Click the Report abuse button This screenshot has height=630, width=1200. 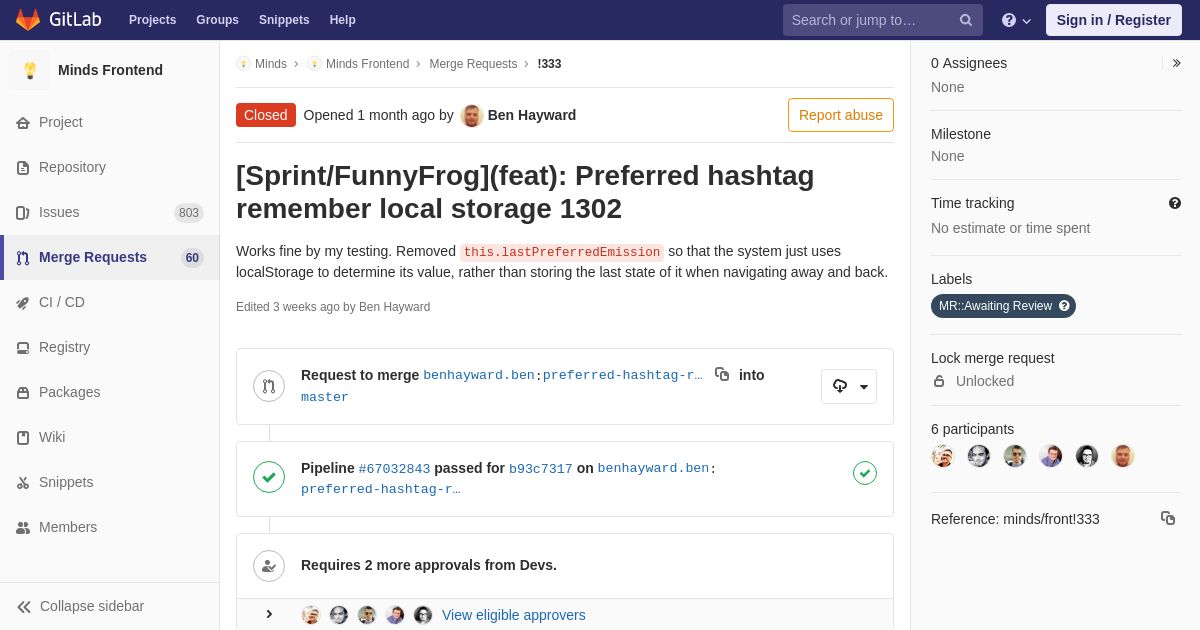click(841, 115)
